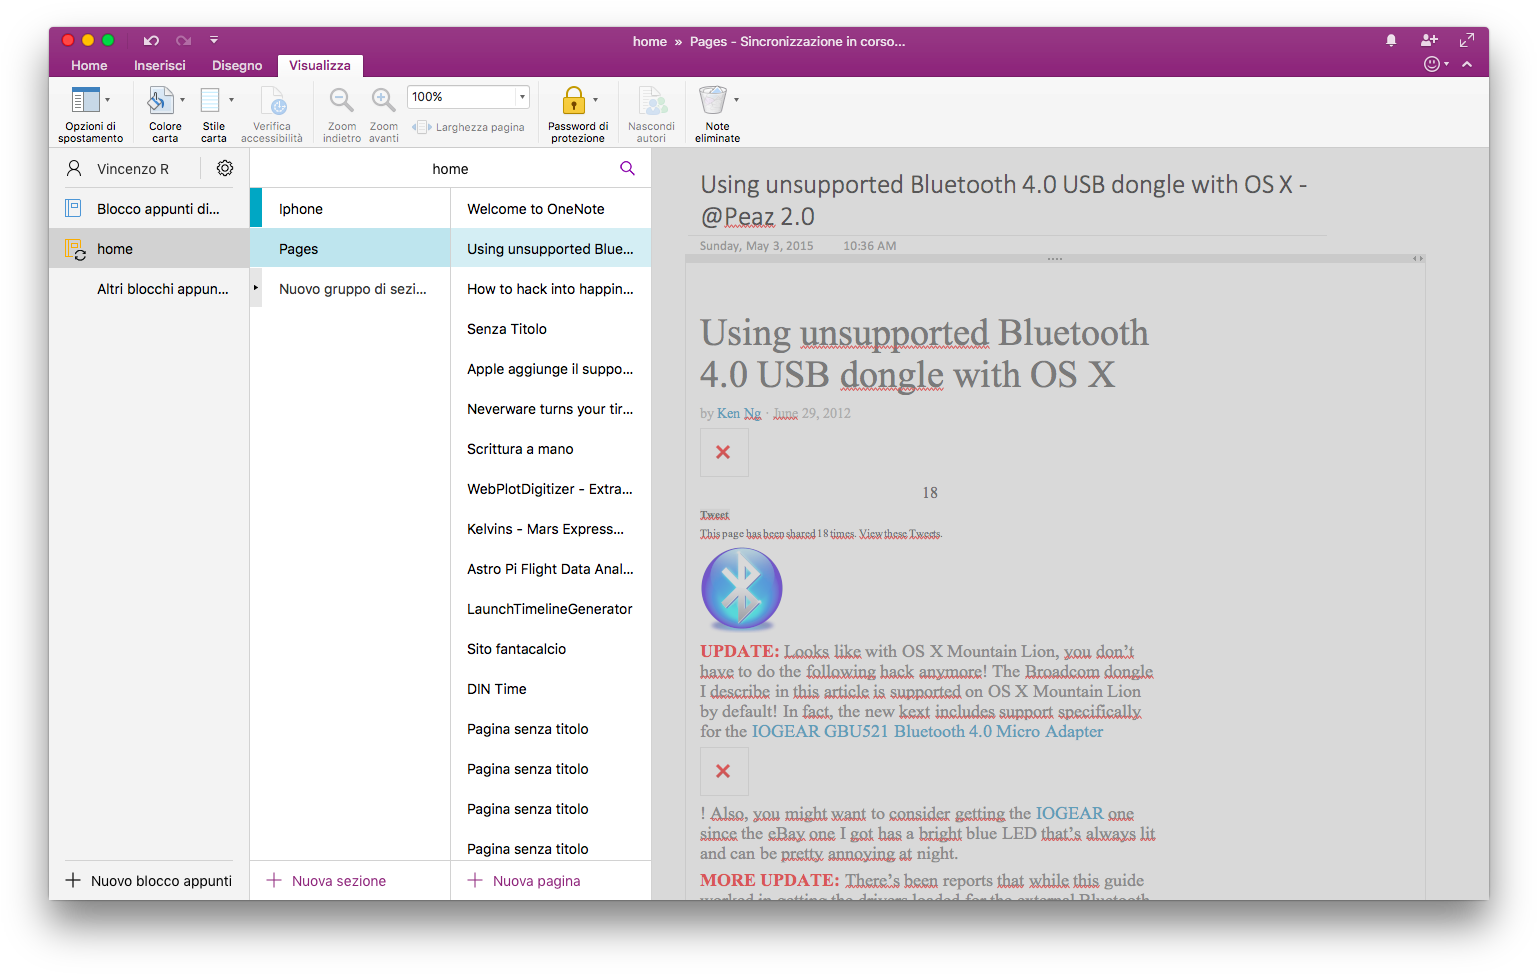Click the broken image placeholder below author line
The width and height of the screenshot is (1537, 974).
pyautogui.click(x=724, y=453)
